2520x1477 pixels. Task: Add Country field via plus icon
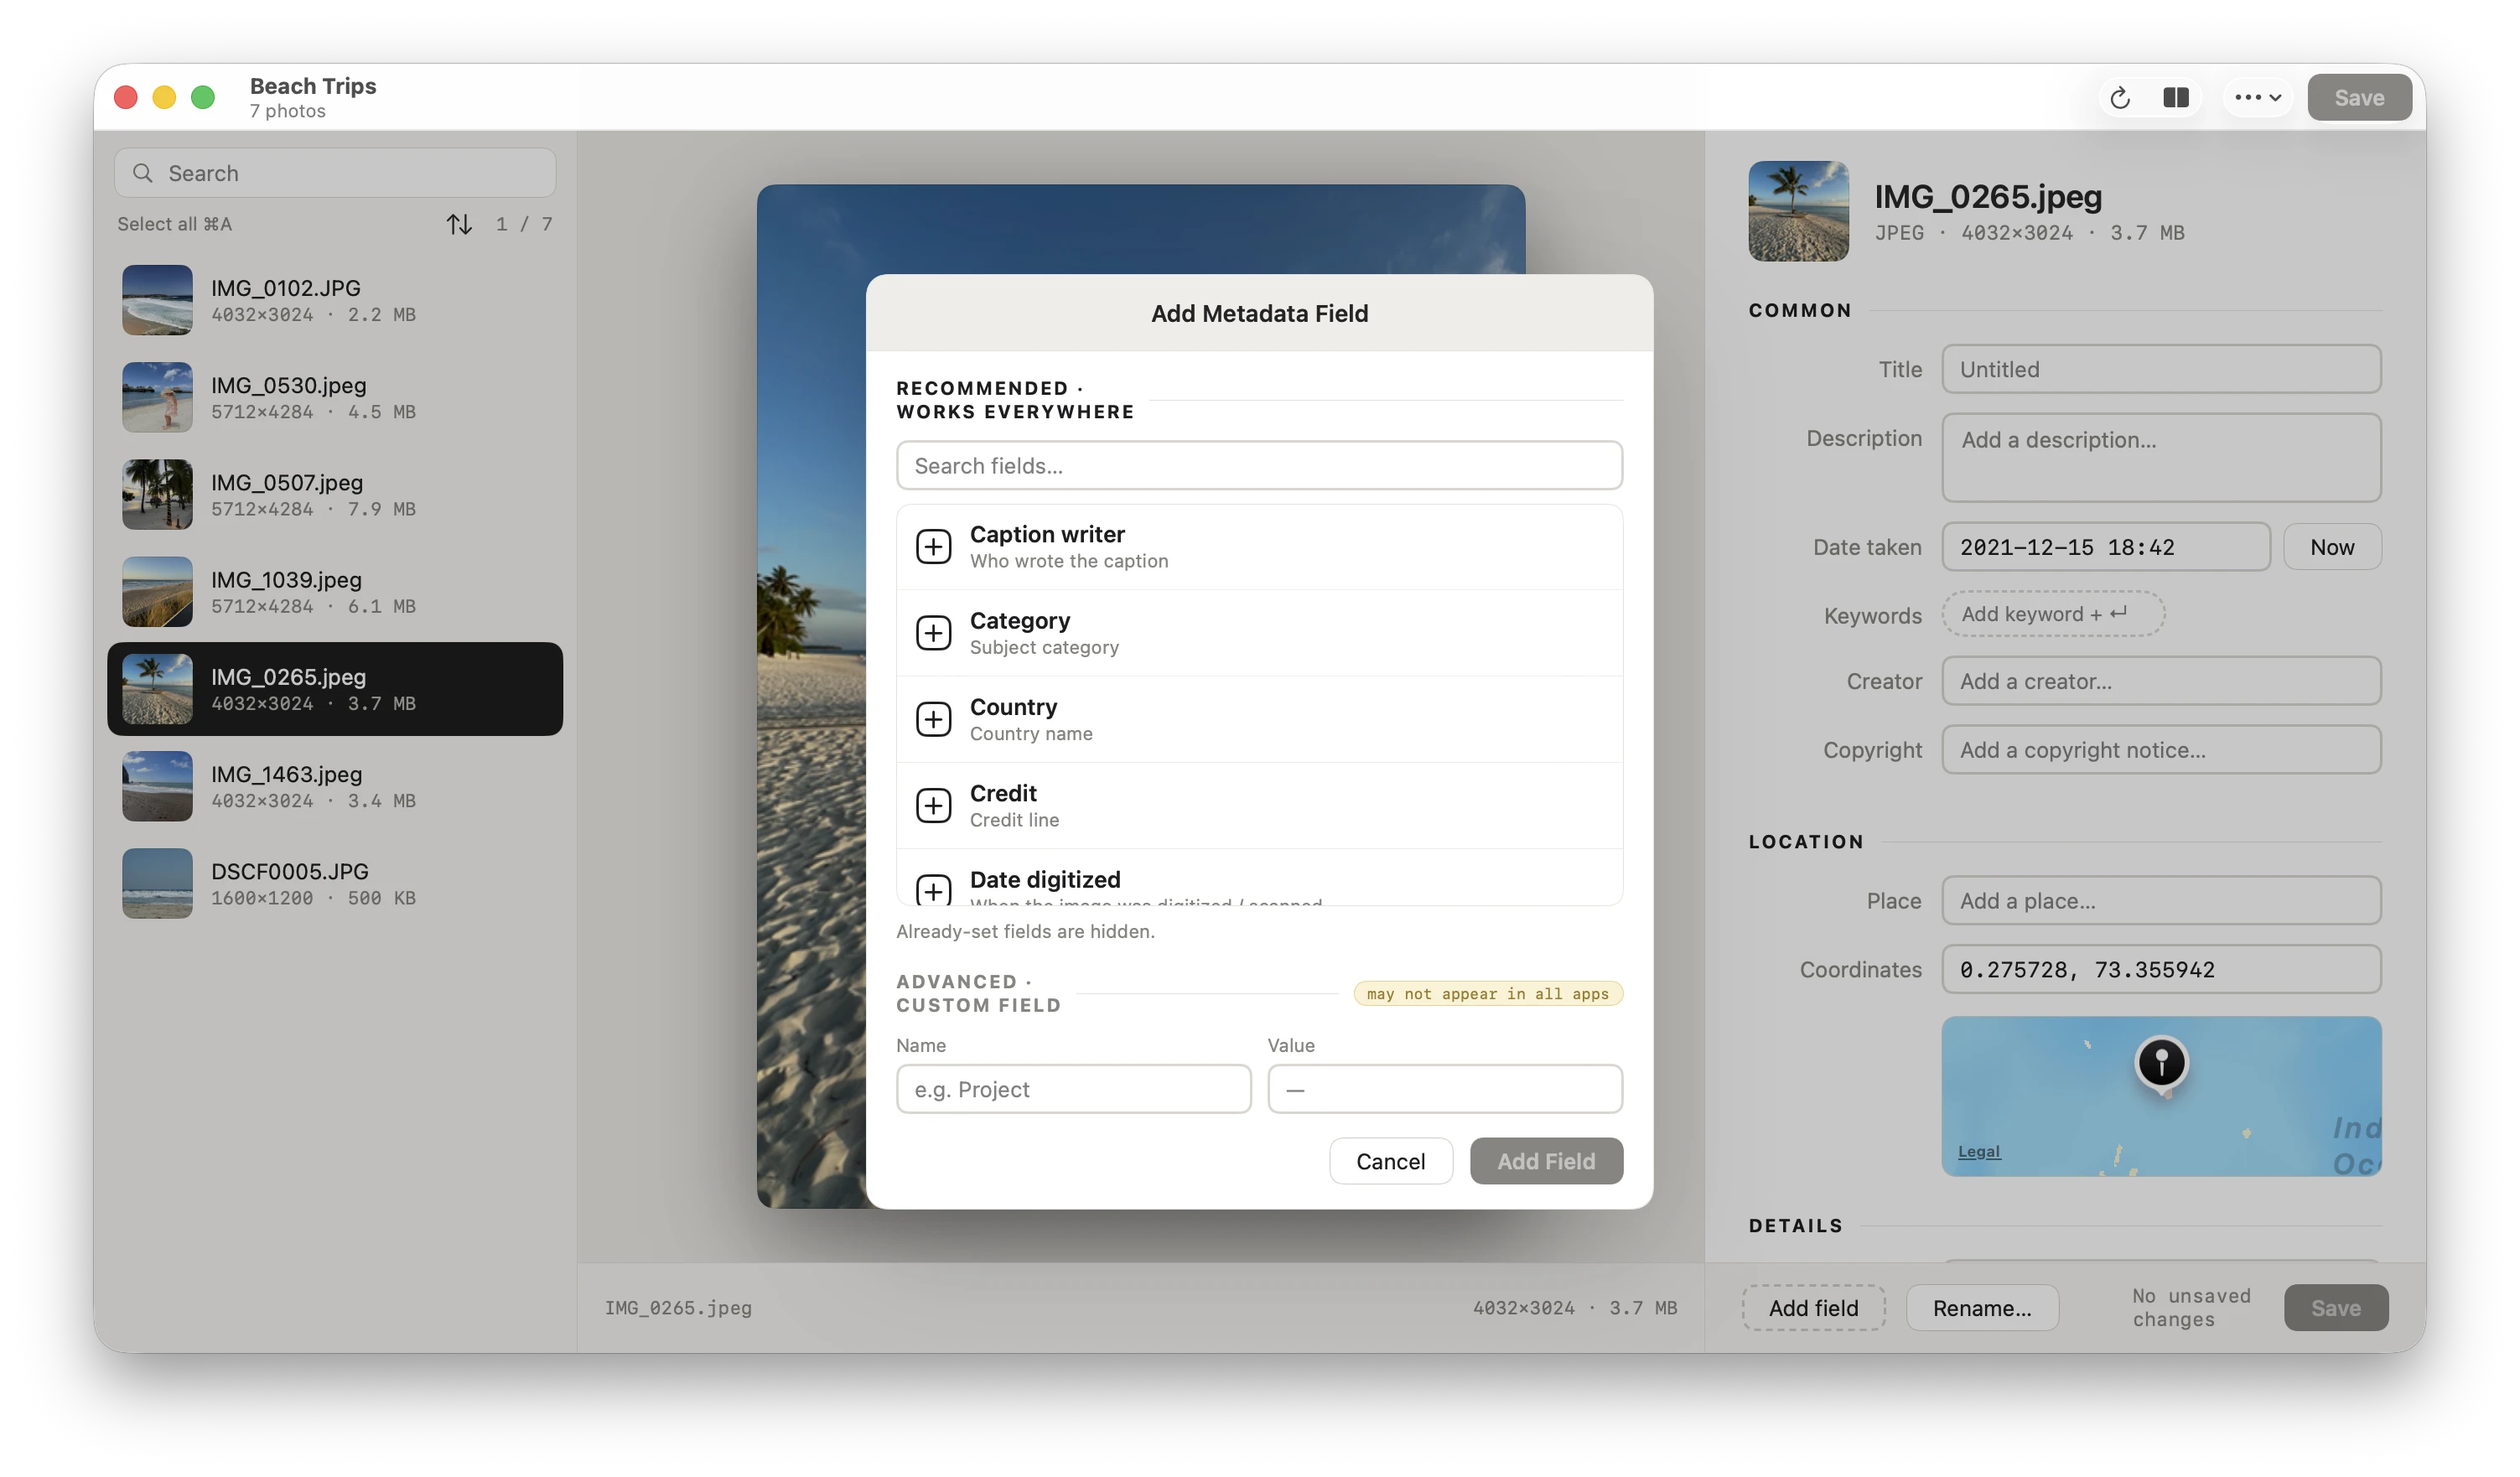click(x=933, y=719)
